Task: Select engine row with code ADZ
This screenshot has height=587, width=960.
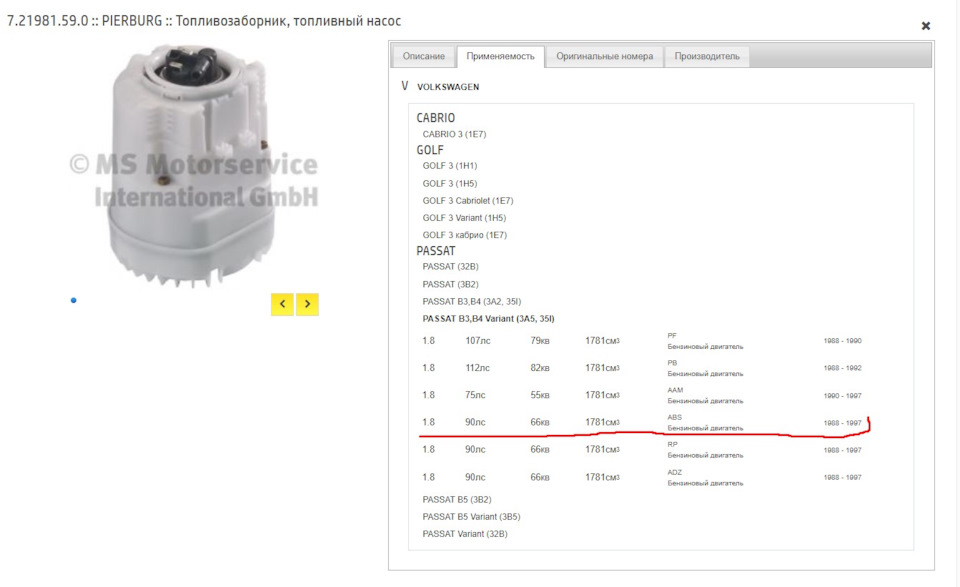Action: (x=642, y=477)
